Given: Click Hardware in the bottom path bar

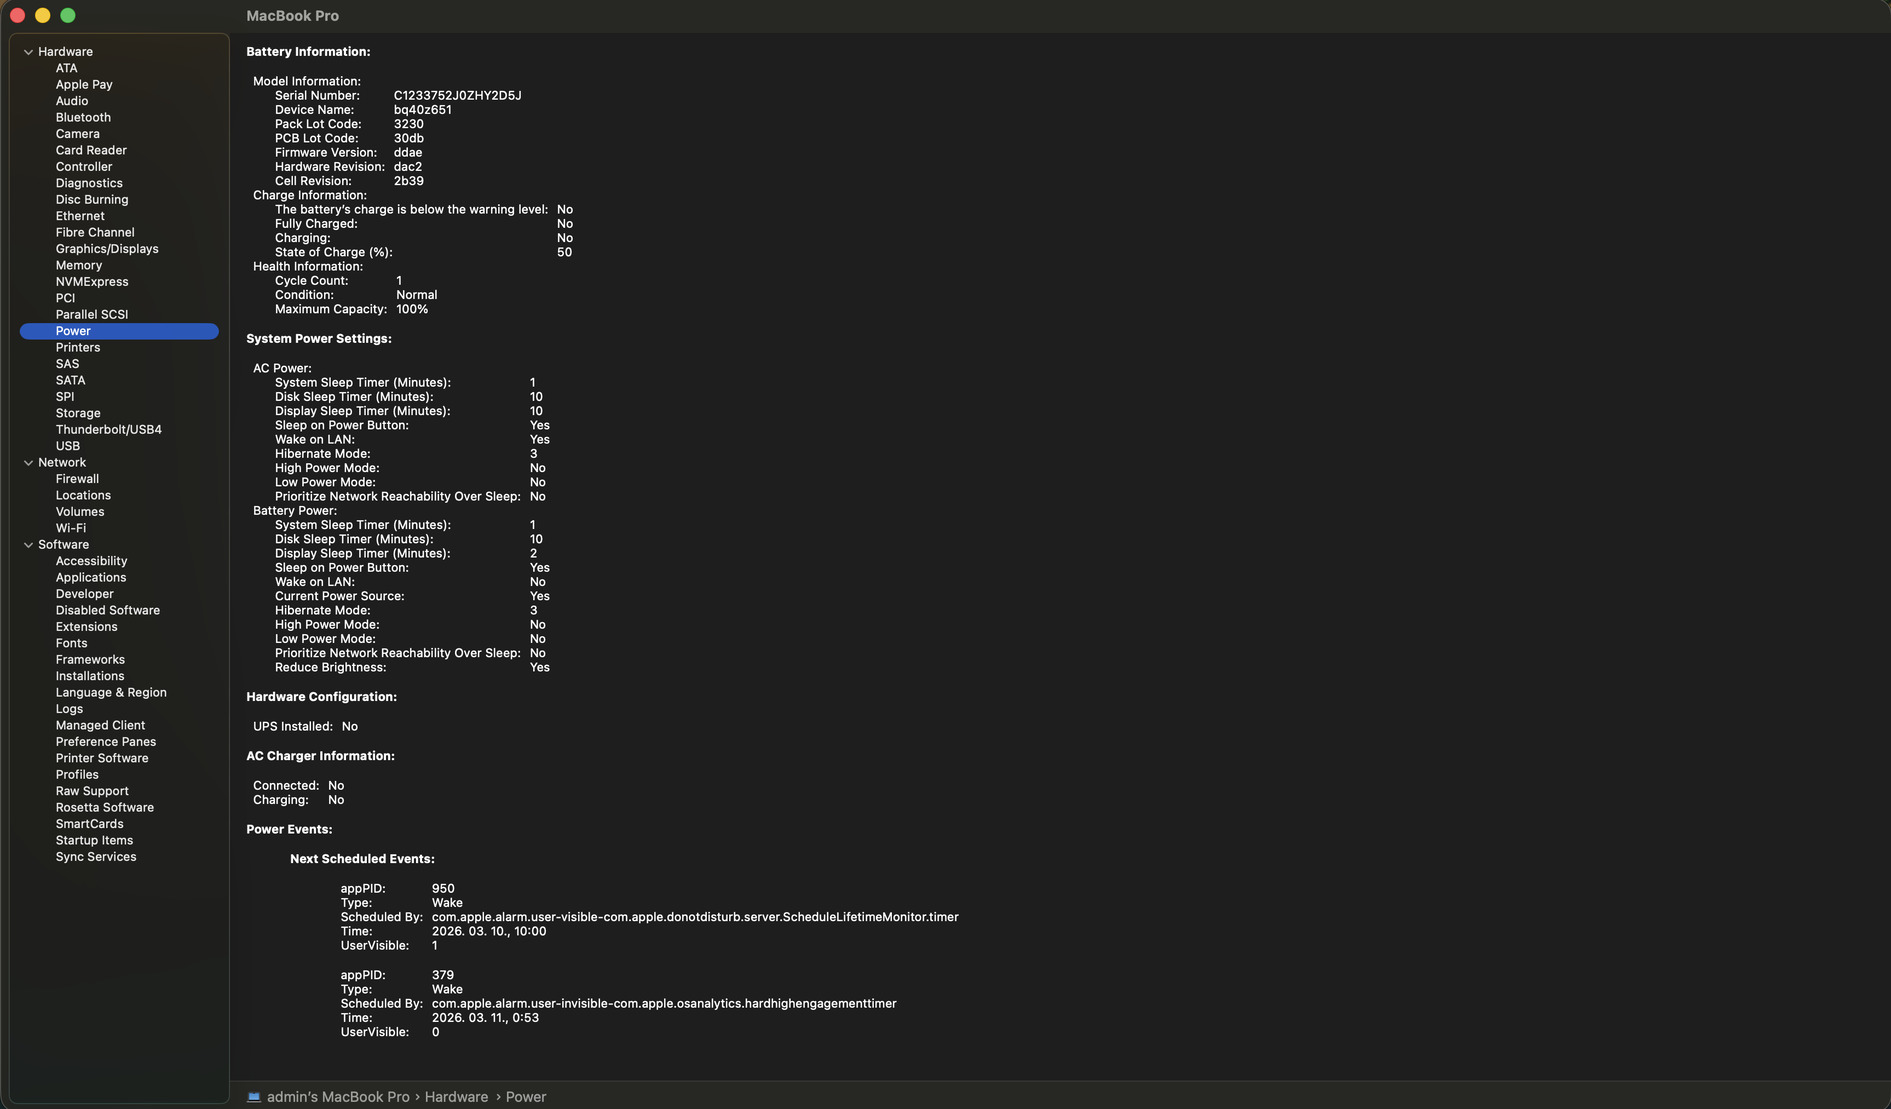Looking at the screenshot, I should pos(456,1097).
